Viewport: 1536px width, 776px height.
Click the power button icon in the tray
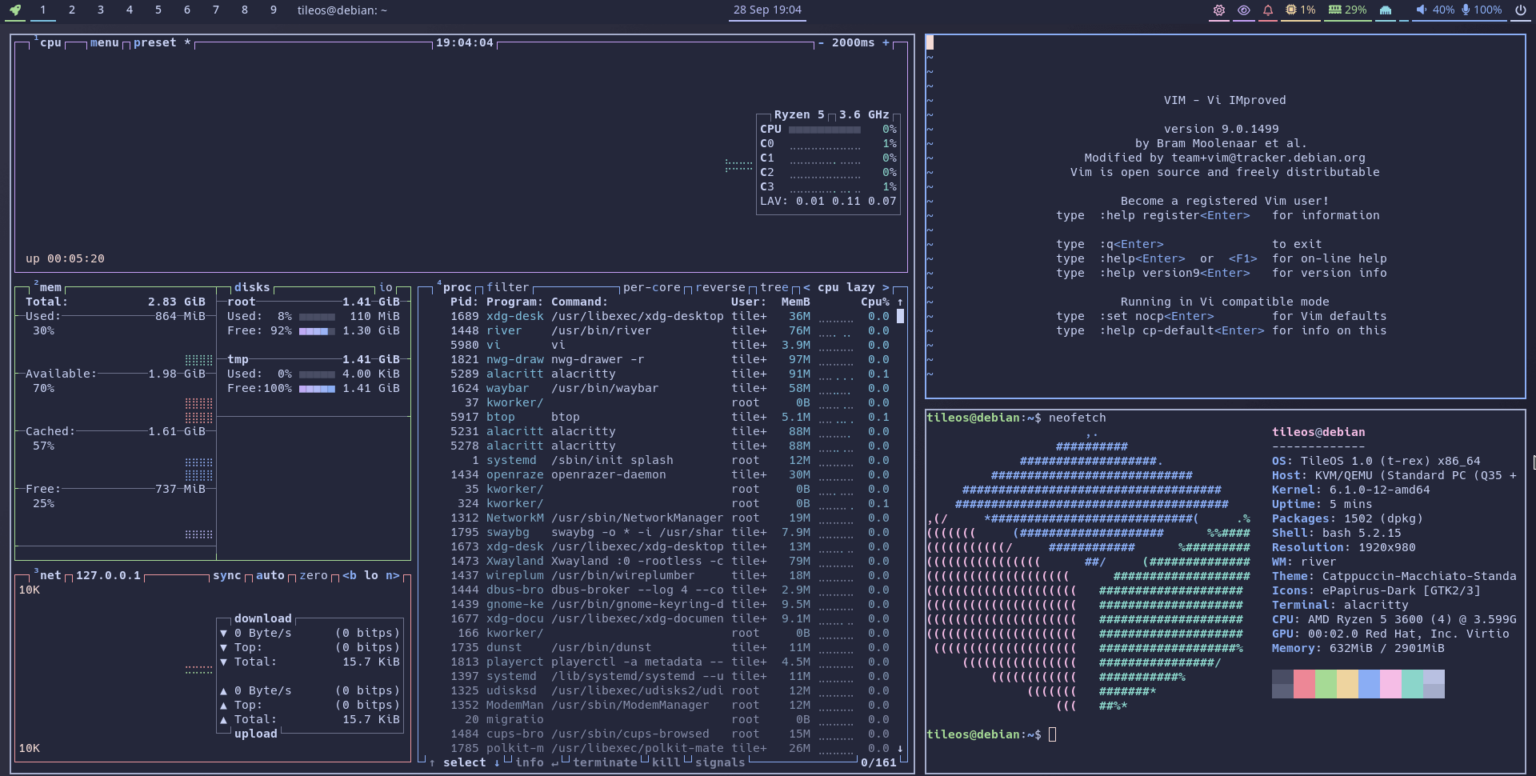pos(1521,10)
